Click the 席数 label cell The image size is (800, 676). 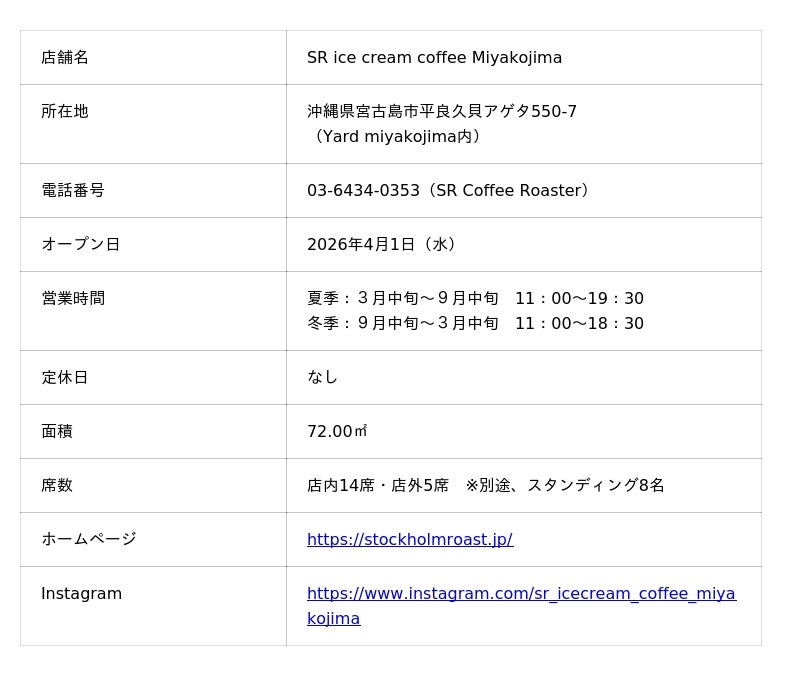click(x=57, y=486)
